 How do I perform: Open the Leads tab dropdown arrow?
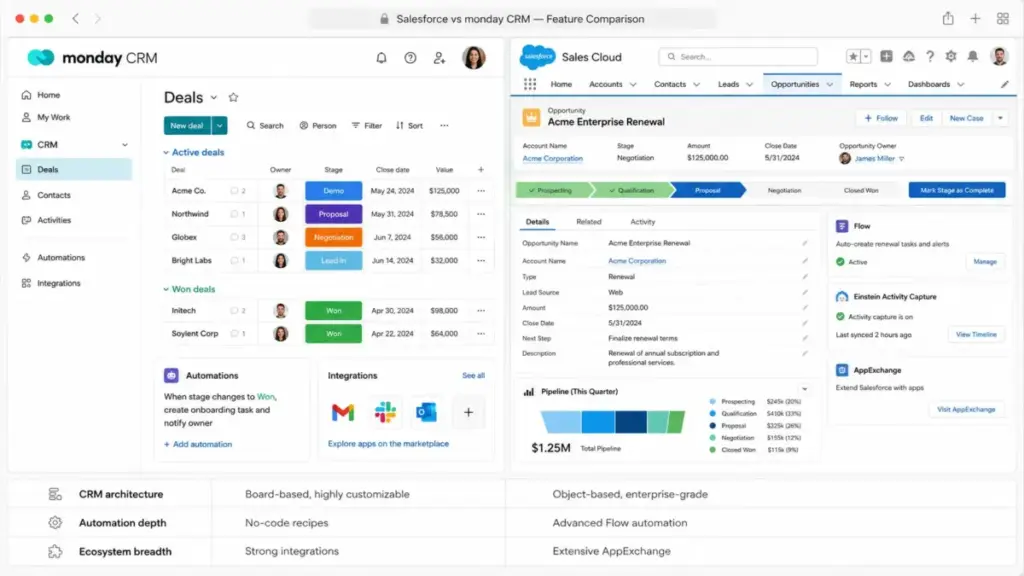click(749, 84)
